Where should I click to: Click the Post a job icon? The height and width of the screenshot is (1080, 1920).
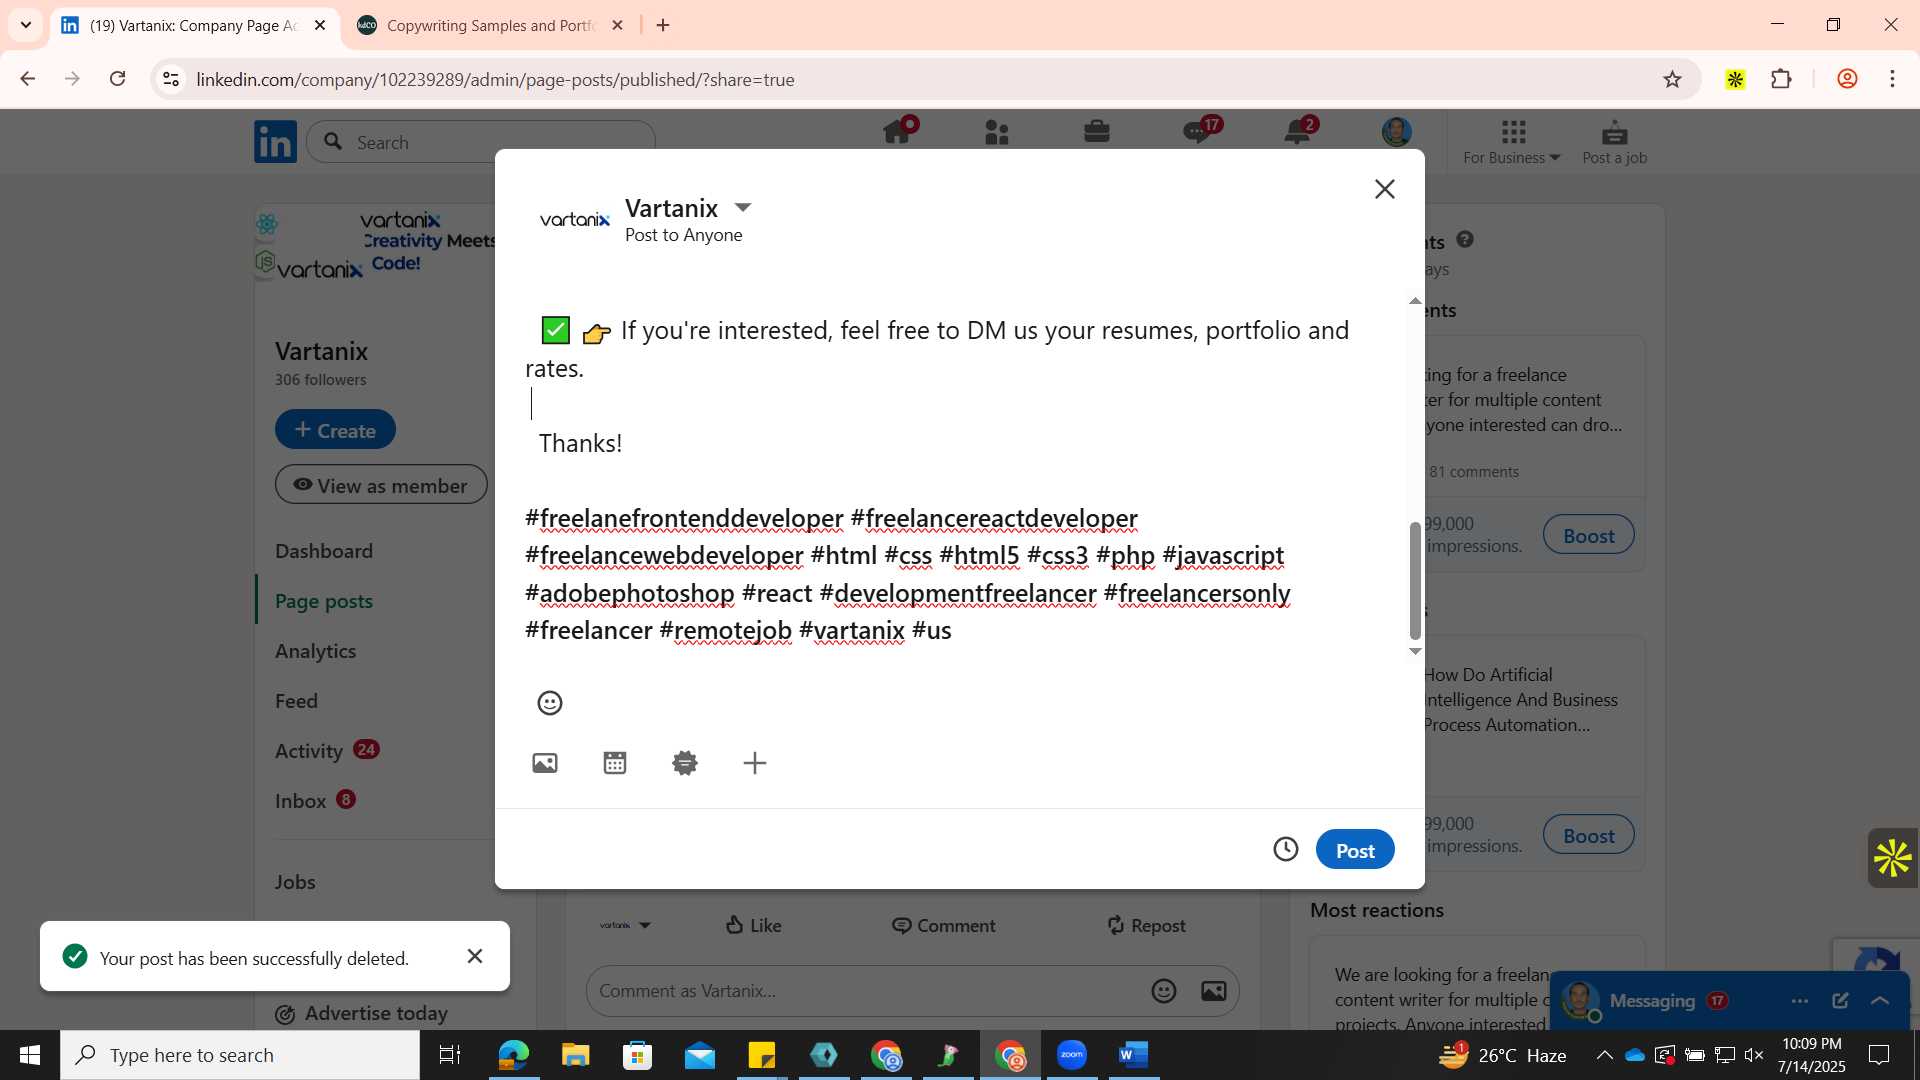click(x=1614, y=143)
